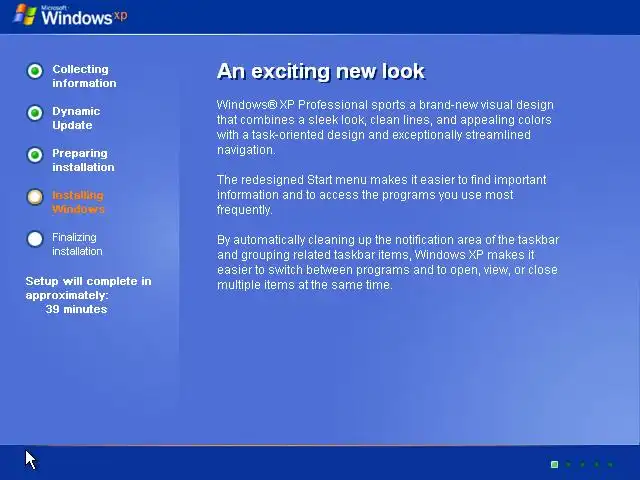Click the 'An exciting new look' heading
Screen dimensions: 640x480
tap(321, 71)
